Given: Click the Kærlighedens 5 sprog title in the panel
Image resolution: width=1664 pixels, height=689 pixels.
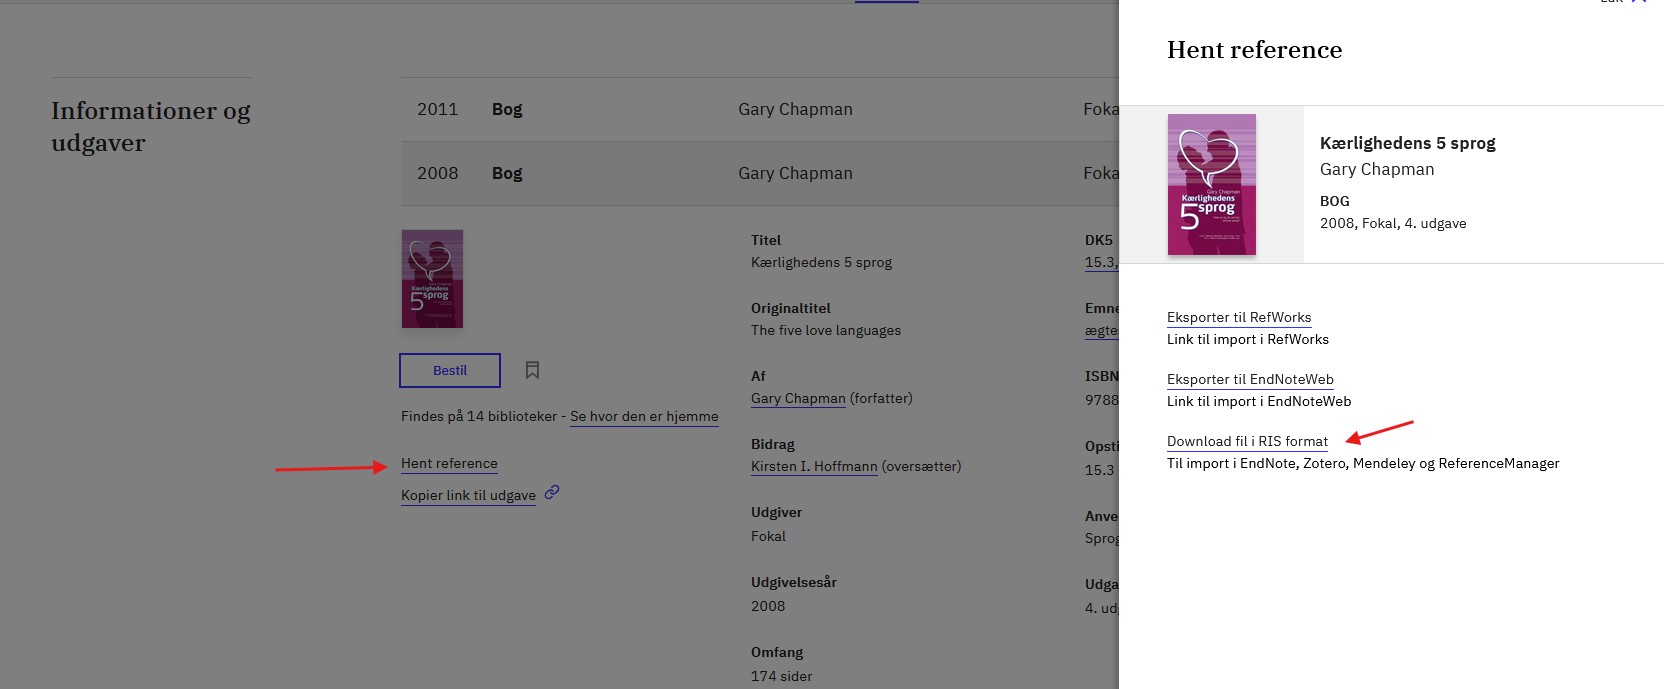Looking at the screenshot, I should click(x=1407, y=143).
